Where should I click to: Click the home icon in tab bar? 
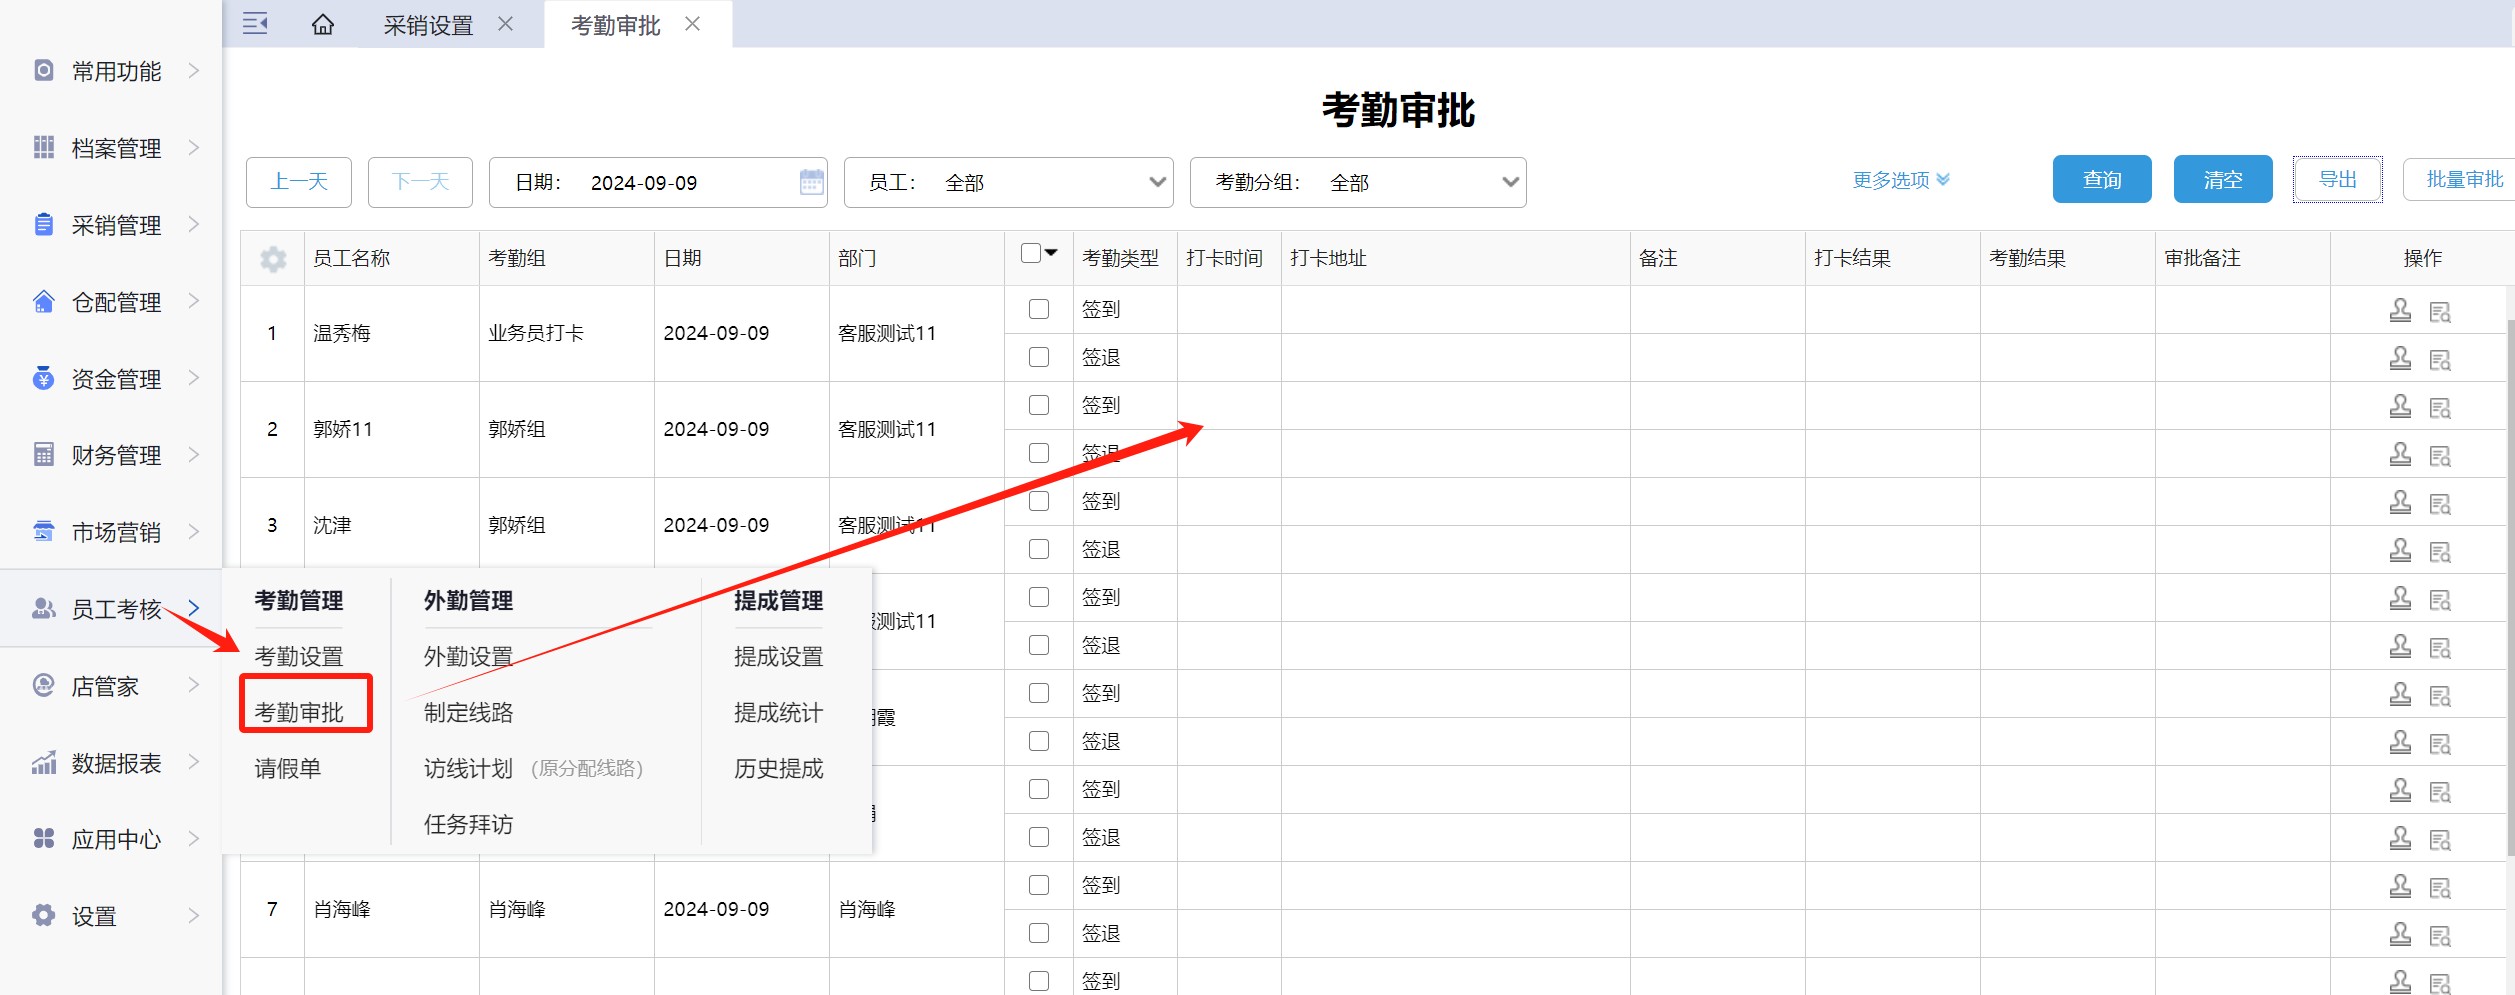pos(322,24)
